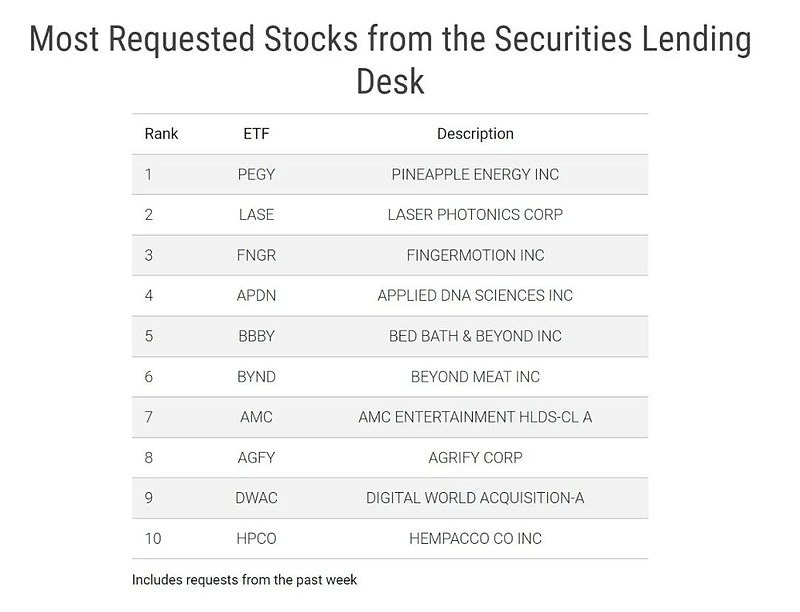Screen dimensions: 800x612
Task: Click AMC Entertainment HLDS-CL A description
Action: [475, 417]
